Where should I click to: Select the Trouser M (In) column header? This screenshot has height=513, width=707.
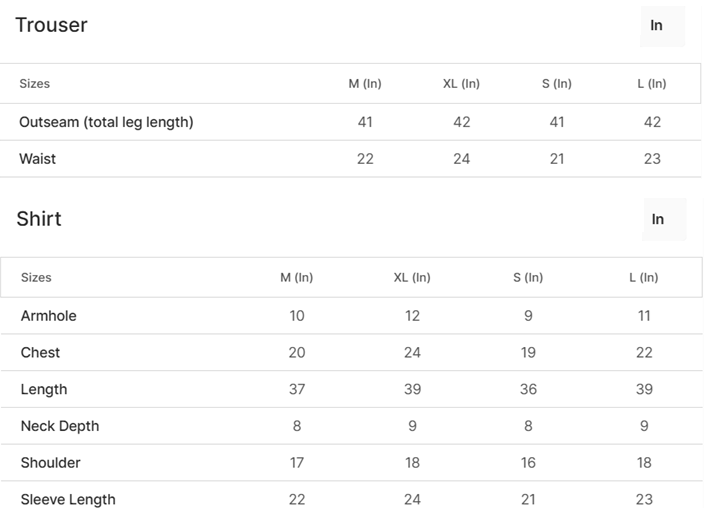click(365, 83)
